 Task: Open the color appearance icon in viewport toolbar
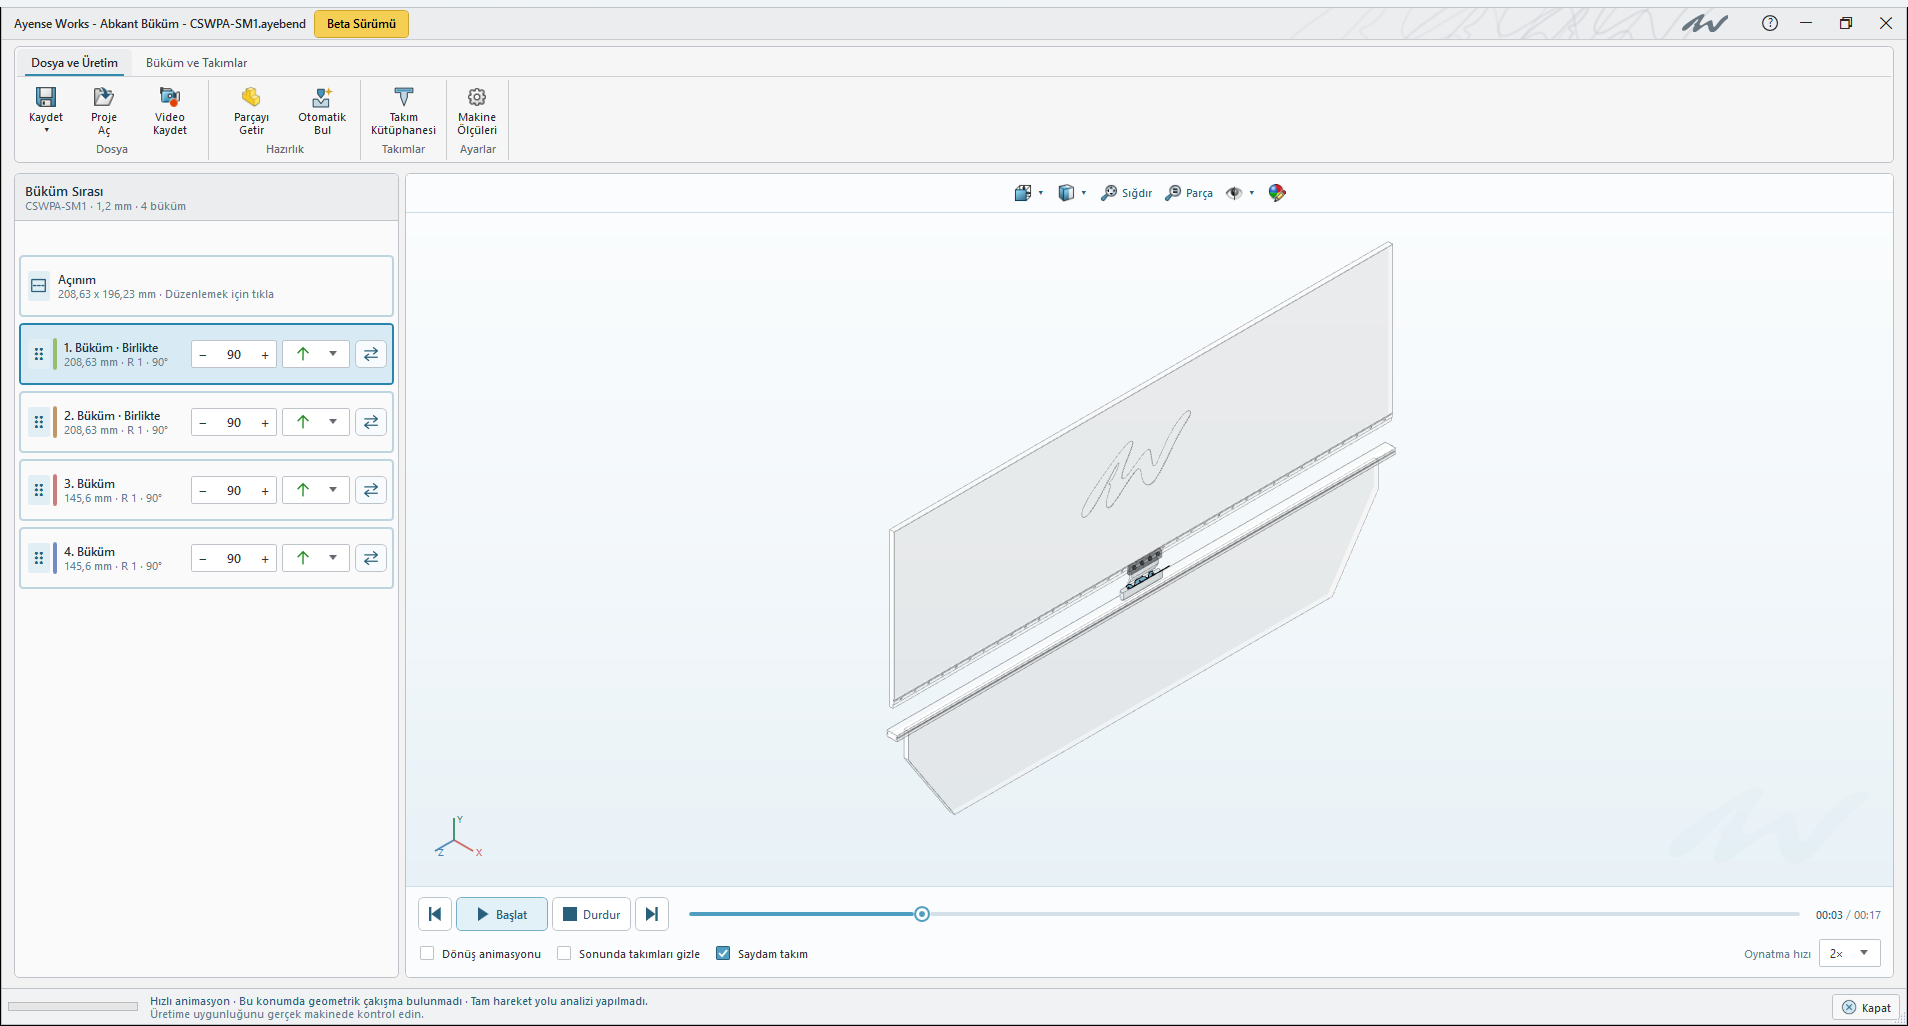(x=1277, y=193)
